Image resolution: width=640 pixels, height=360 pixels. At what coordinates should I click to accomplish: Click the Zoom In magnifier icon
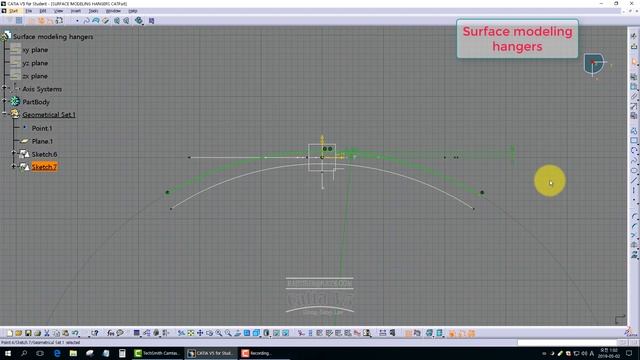[x=219, y=333]
